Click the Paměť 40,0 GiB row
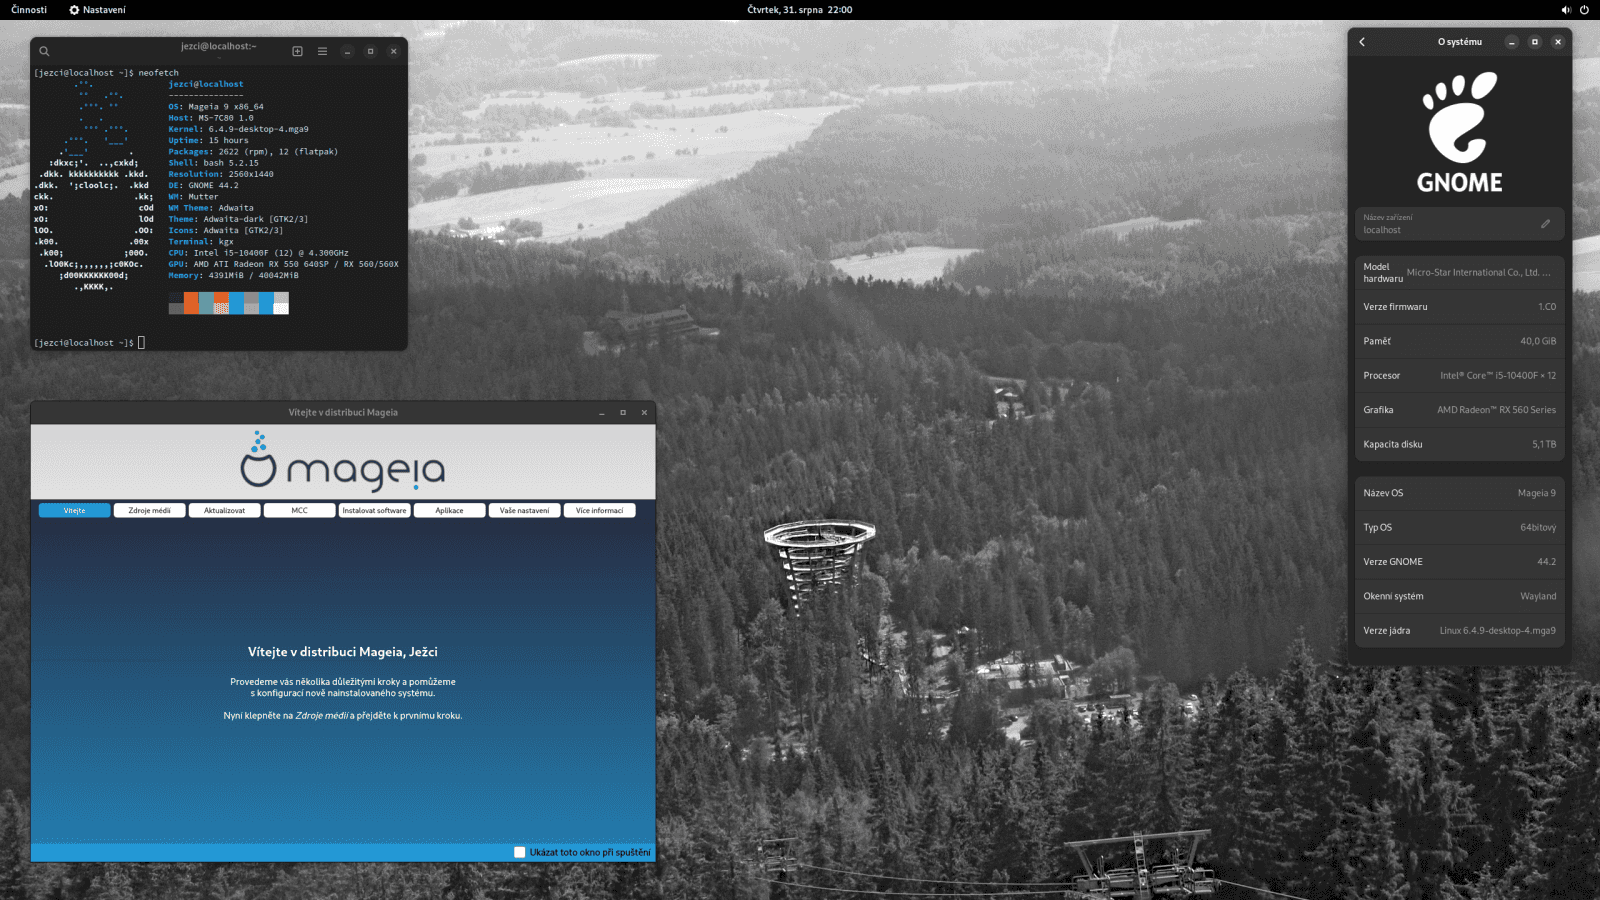This screenshot has width=1600, height=900. tap(1460, 341)
